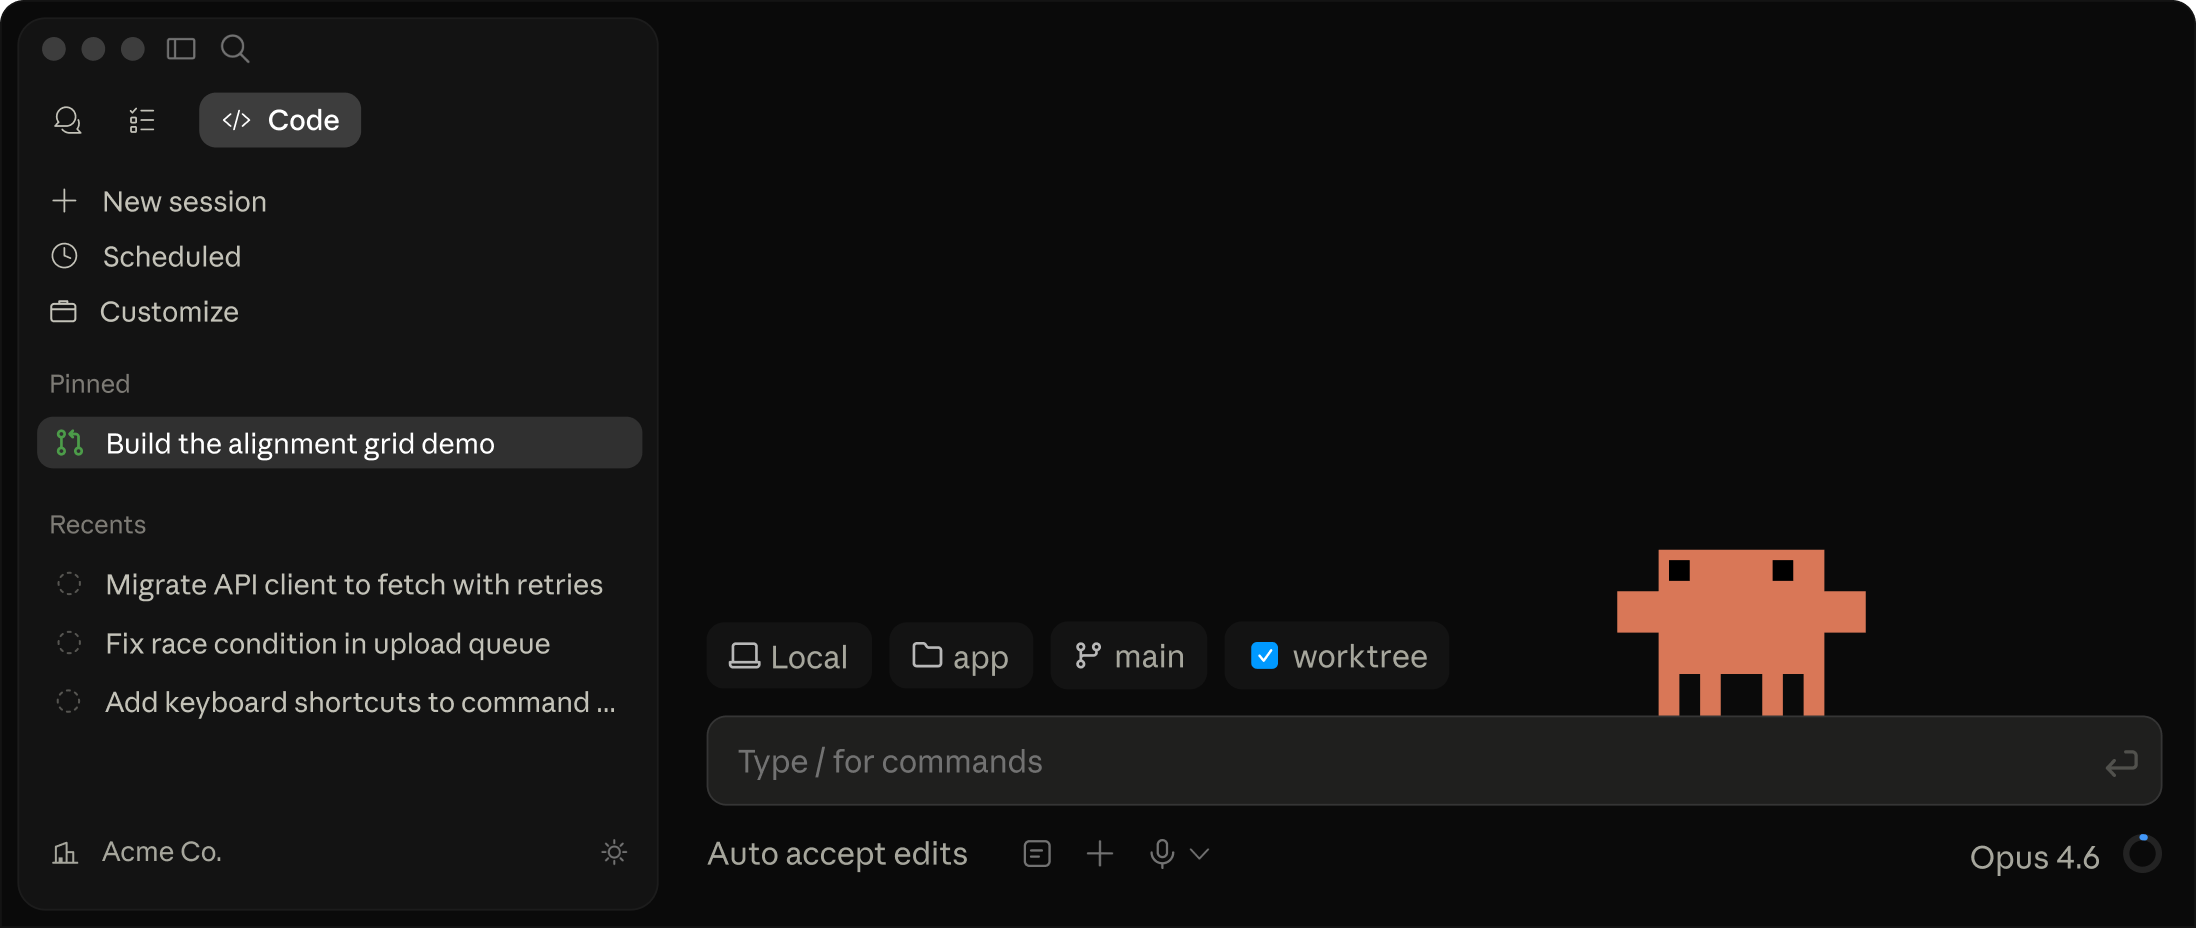
Task: Open the Opus 4.6 model selector
Action: (x=2032, y=857)
